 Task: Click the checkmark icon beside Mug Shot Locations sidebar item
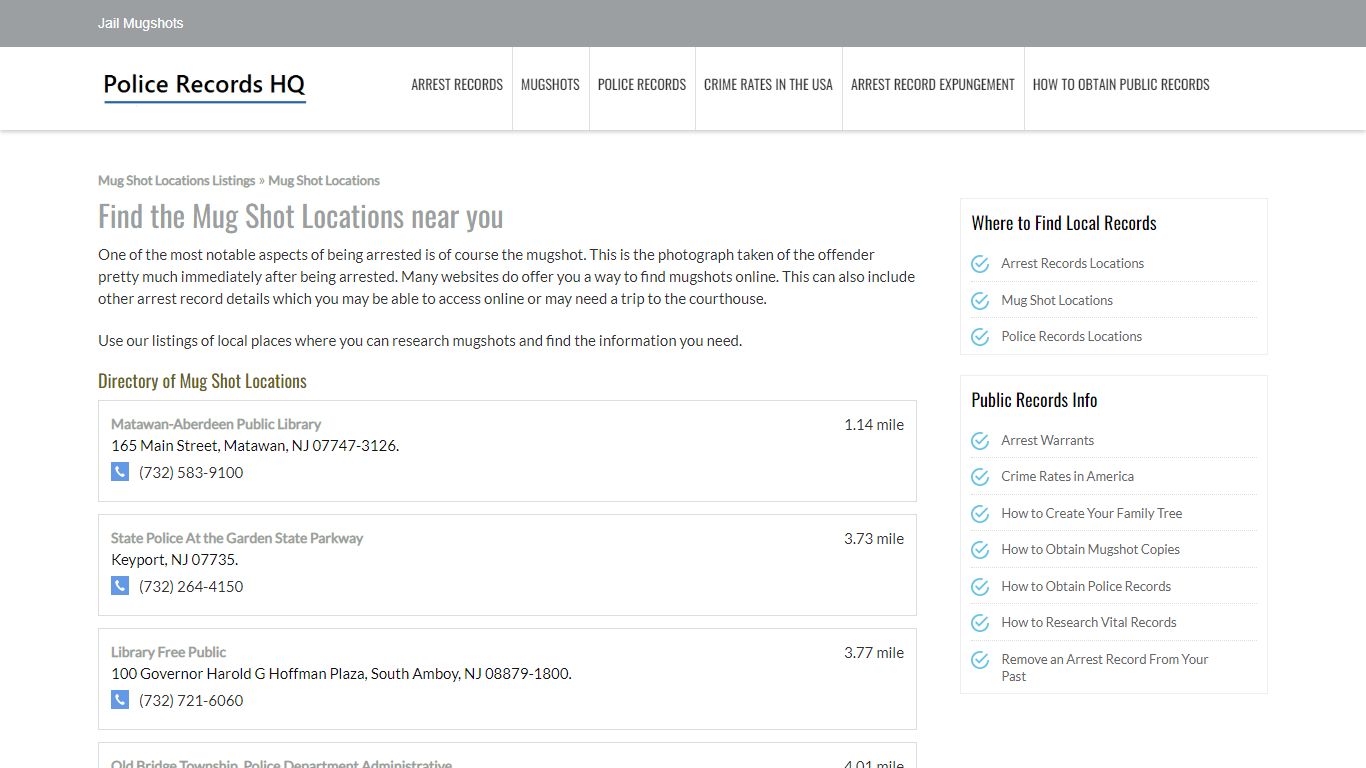click(980, 300)
